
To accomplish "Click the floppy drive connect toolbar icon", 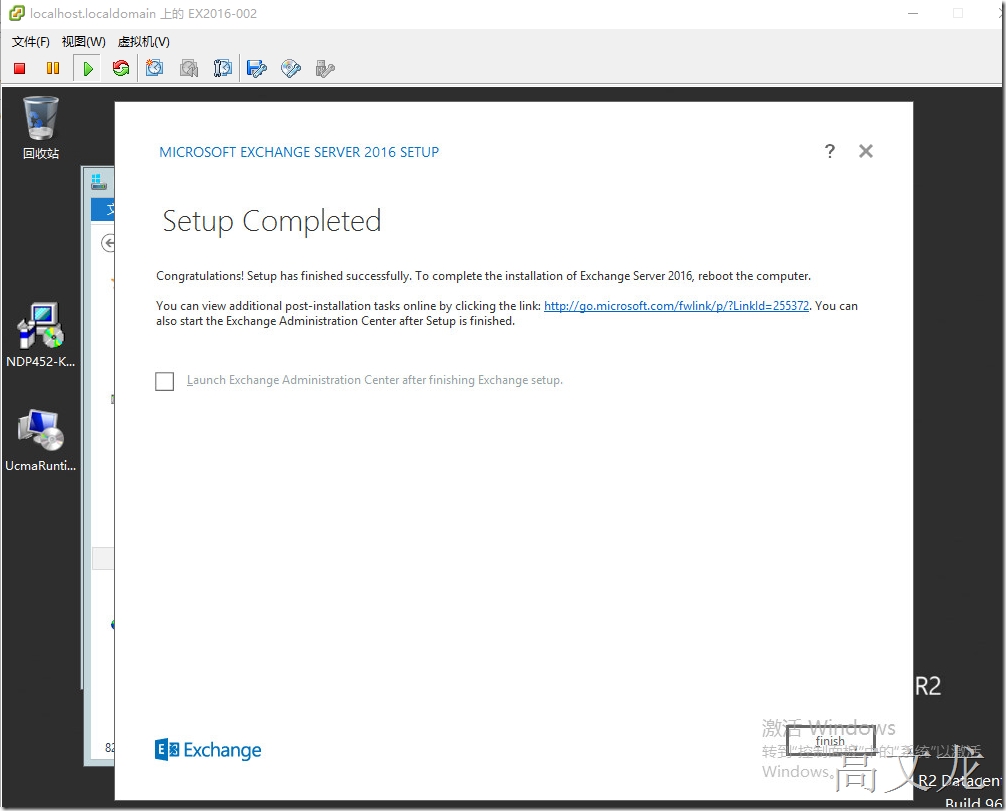I will click(x=257, y=68).
